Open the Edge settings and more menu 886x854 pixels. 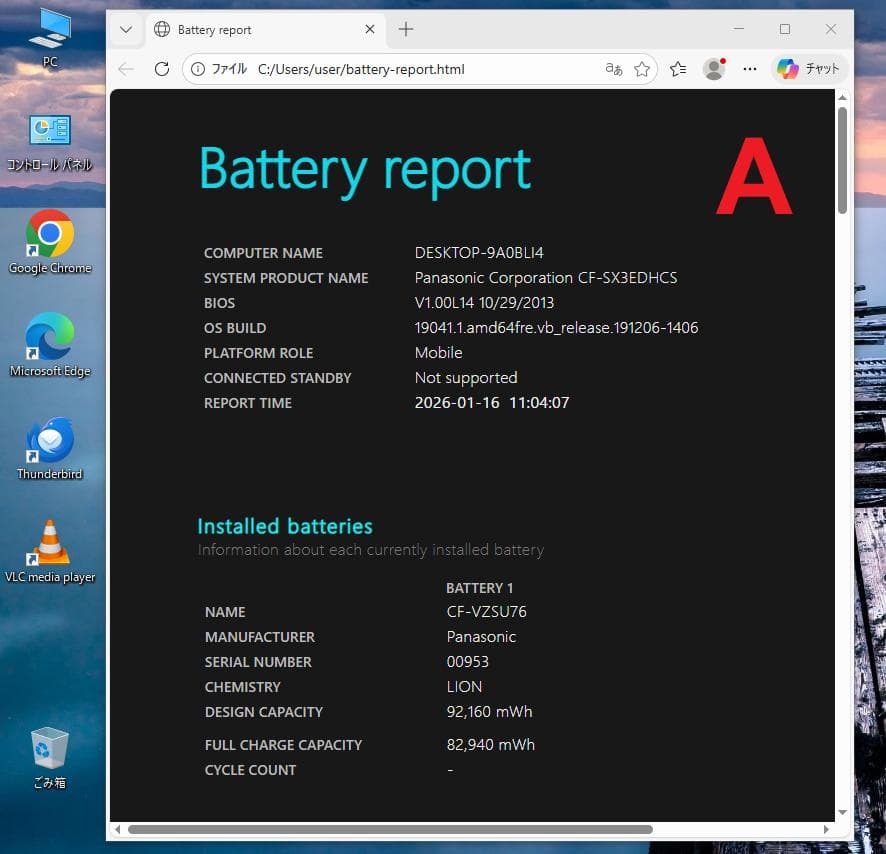(750, 69)
